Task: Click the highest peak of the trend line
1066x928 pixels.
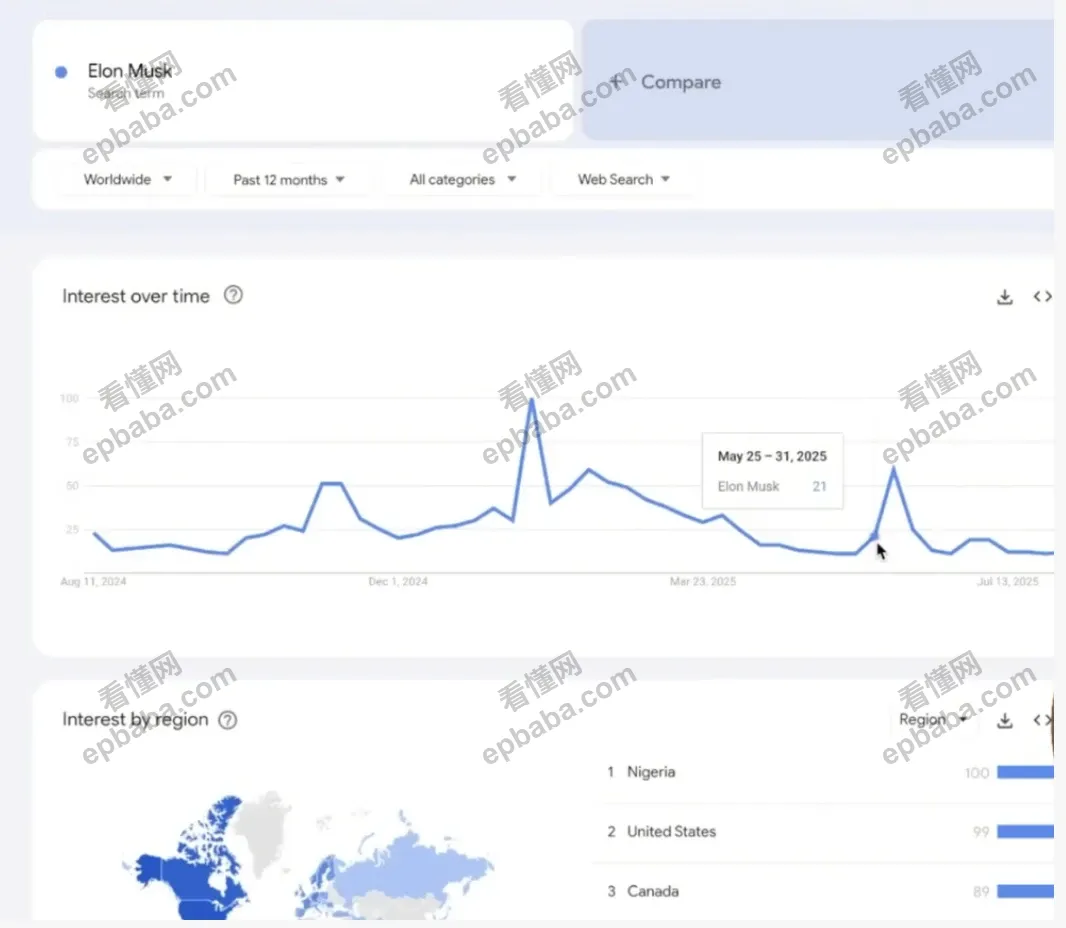Action: pyautogui.click(x=531, y=400)
